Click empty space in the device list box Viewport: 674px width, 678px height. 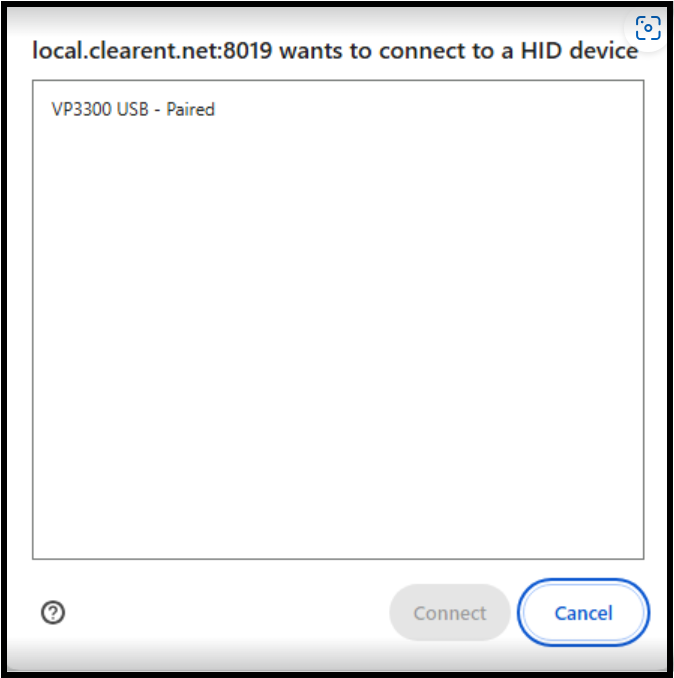338,337
